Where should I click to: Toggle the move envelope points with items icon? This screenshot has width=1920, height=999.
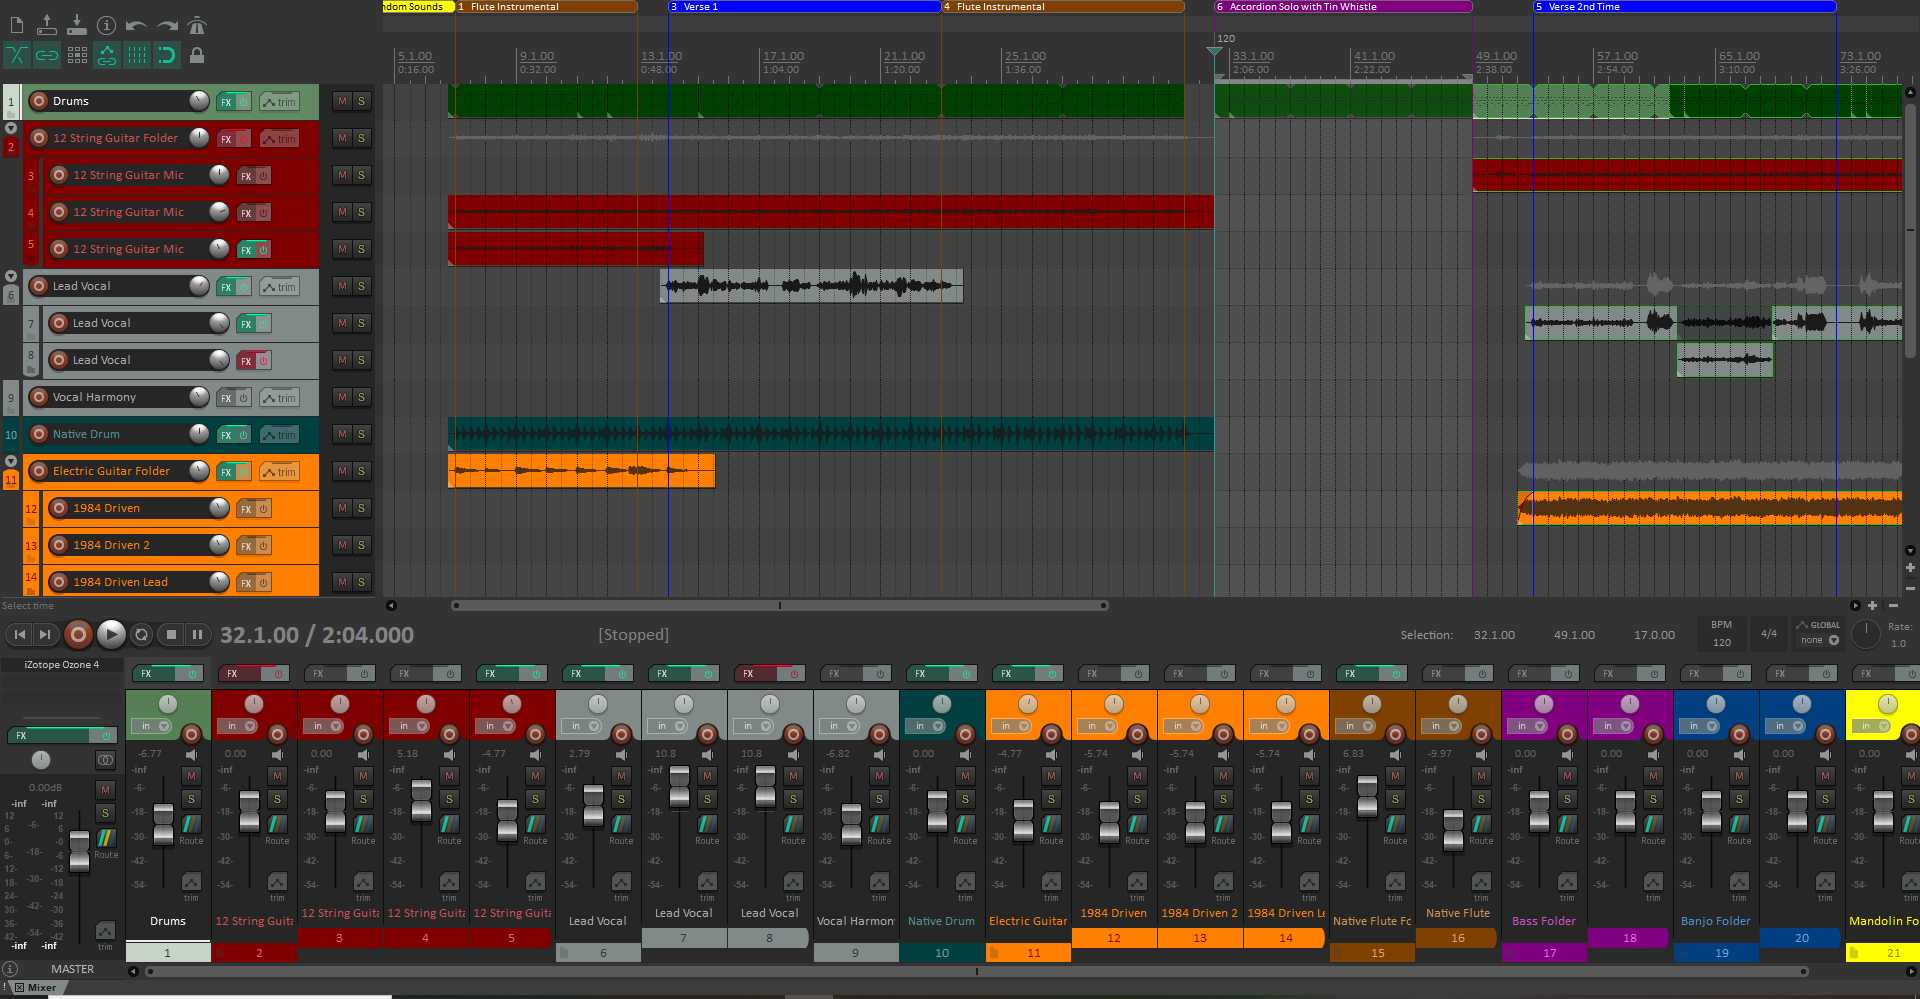pyautogui.click(x=107, y=55)
